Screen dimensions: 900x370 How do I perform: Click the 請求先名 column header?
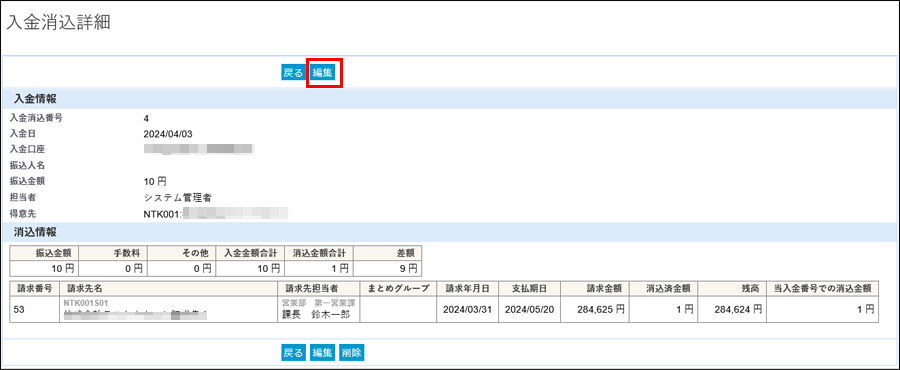coord(169,289)
